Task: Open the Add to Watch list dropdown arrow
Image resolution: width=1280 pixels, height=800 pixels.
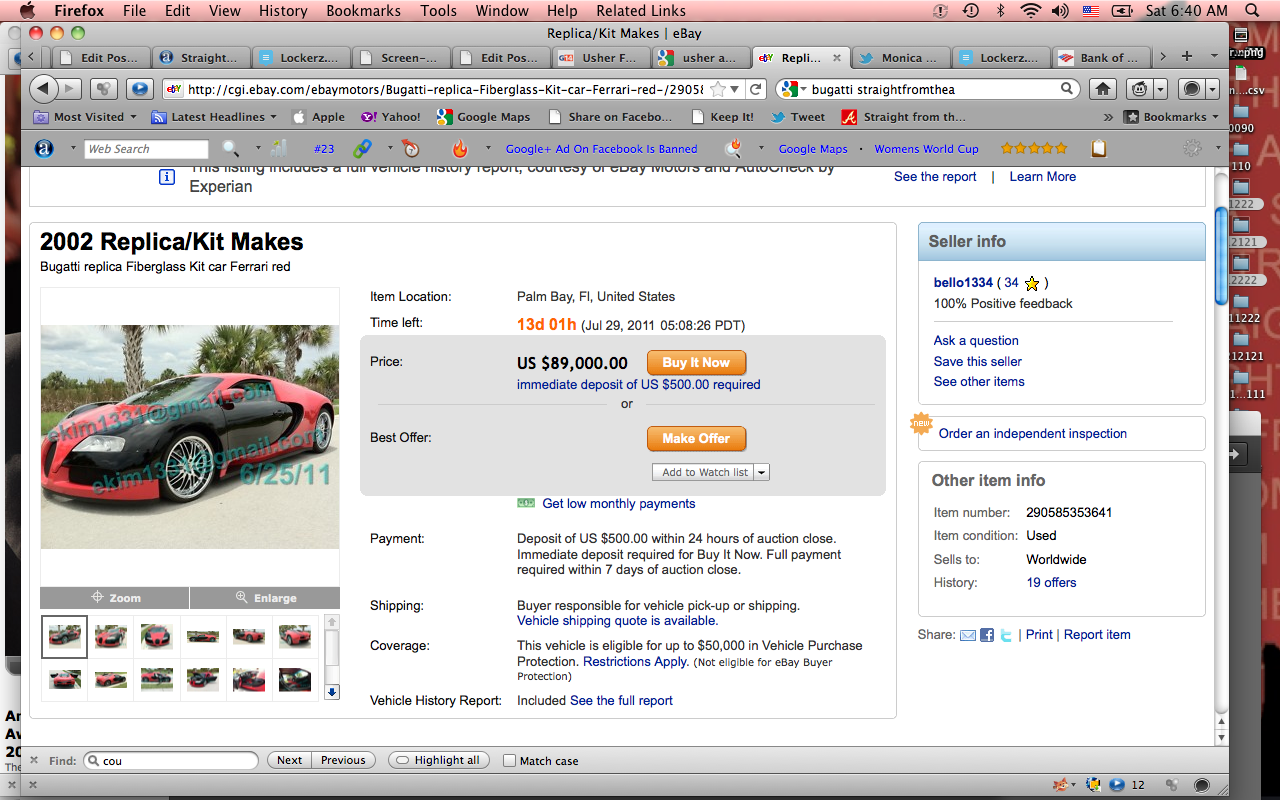Action: click(761, 472)
